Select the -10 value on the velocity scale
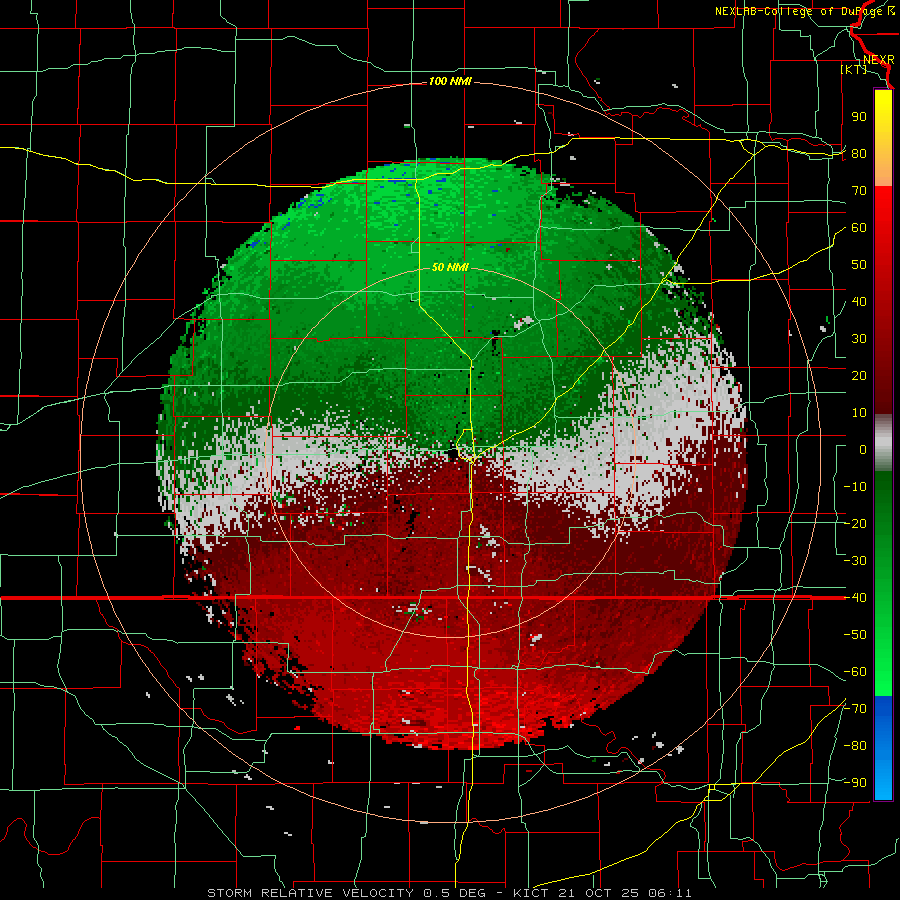The width and height of the screenshot is (900, 900). coord(855,487)
